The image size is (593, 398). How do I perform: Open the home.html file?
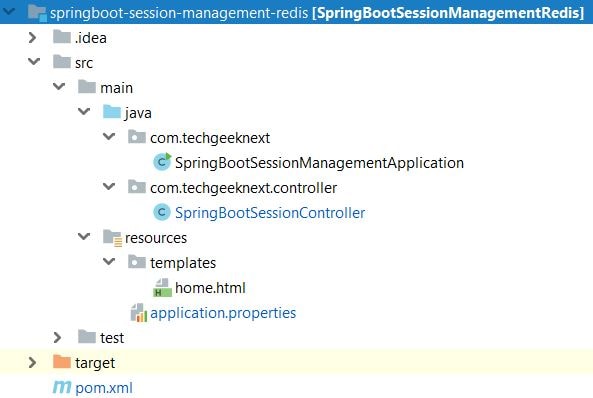pos(210,288)
